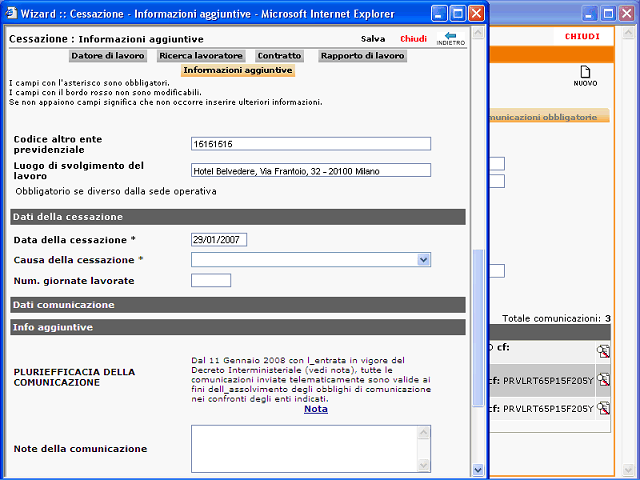This screenshot has height=480, width=640.
Task: Open the Nota hyperlink
Action: [316, 409]
